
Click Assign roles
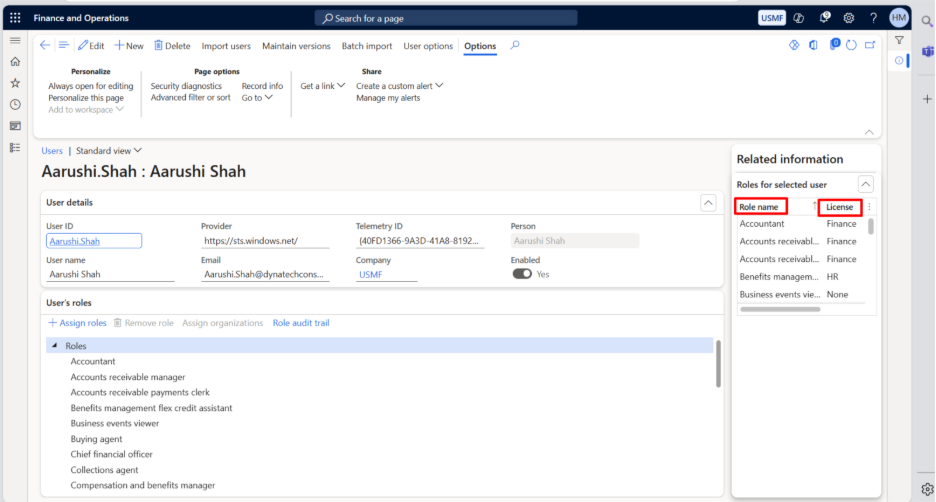point(77,323)
